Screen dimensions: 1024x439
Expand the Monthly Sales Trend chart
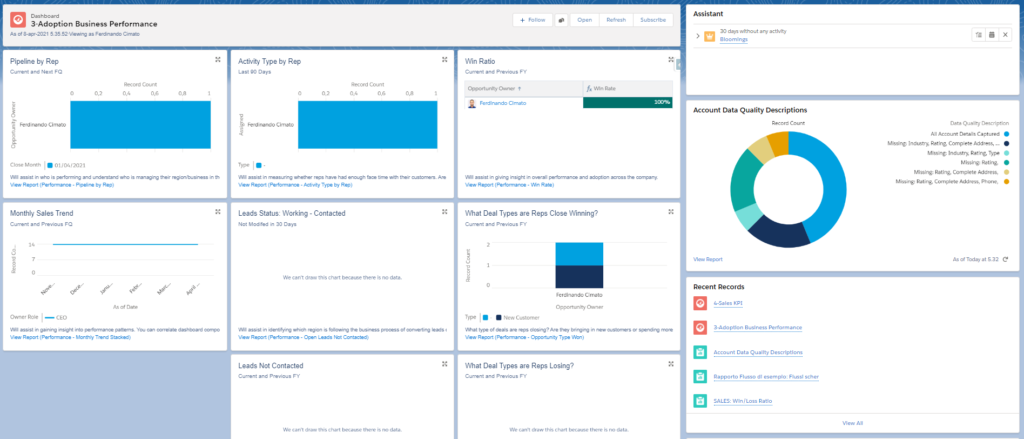(217, 212)
